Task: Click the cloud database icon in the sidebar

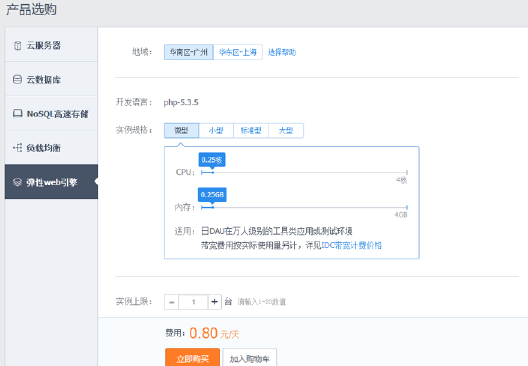Action: coord(17,79)
